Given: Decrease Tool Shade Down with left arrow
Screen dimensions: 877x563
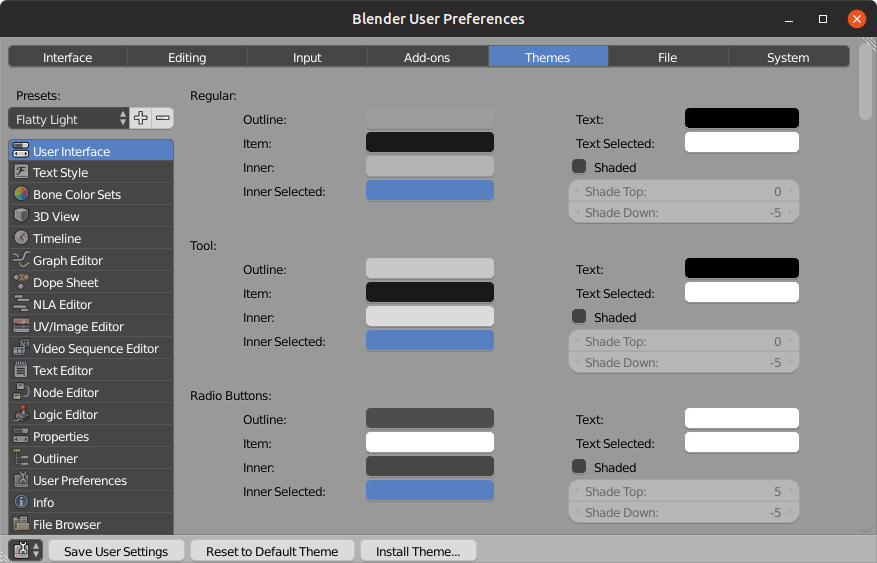Looking at the screenshot, I should pyautogui.click(x=577, y=362).
